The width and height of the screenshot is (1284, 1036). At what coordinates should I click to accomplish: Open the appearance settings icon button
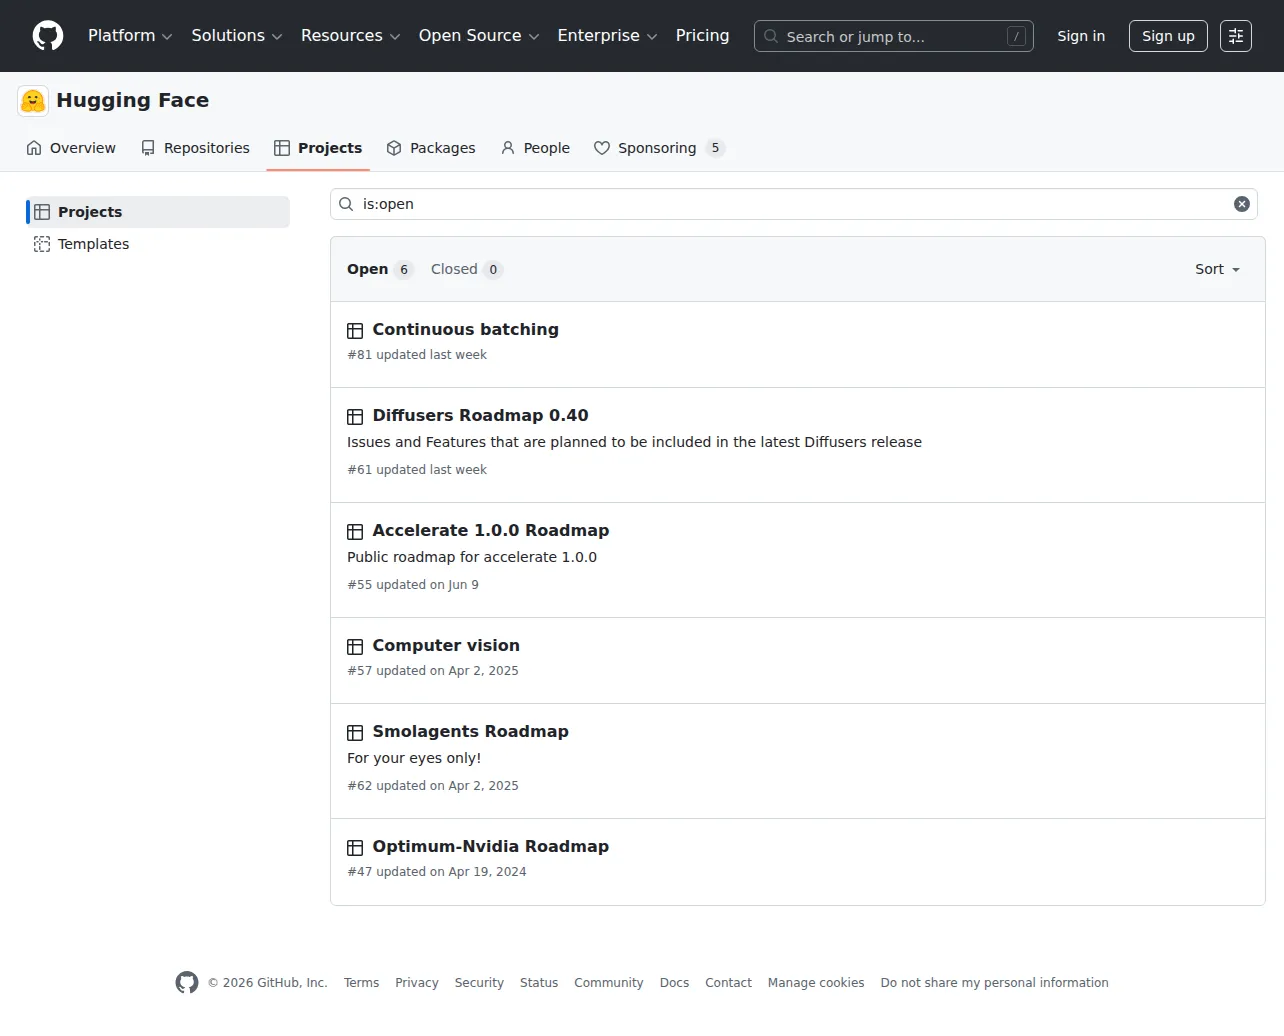click(x=1236, y=36)
